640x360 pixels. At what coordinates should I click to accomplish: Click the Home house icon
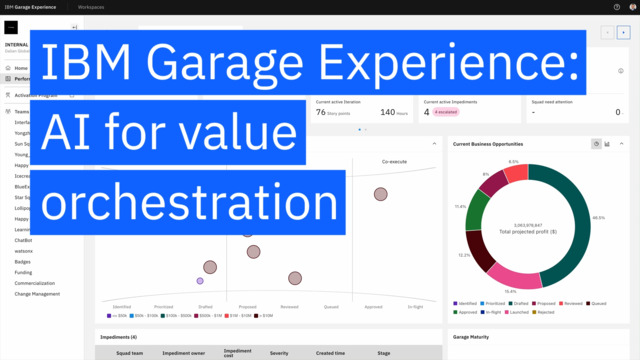[x=8, y=68]
